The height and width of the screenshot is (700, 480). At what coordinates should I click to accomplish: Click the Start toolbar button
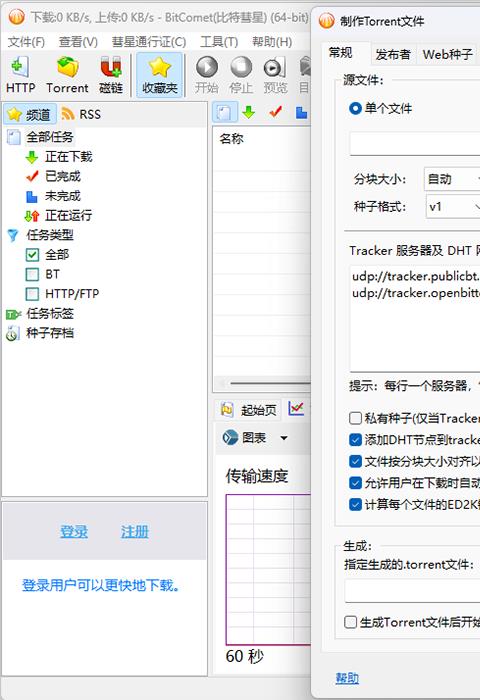coord(207,75)
